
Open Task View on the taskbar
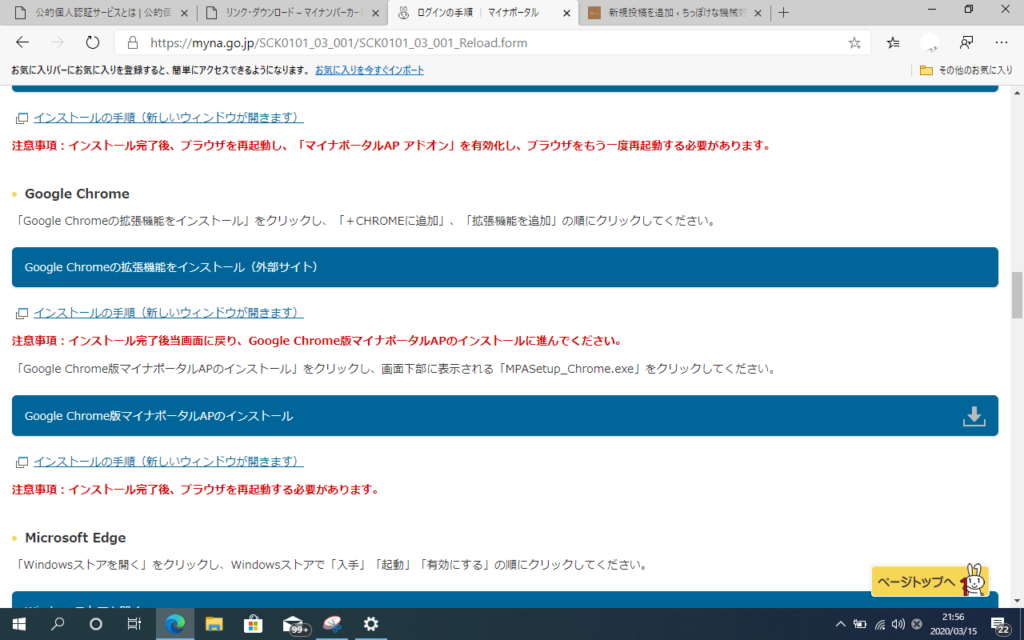click(x=134, y=624)
